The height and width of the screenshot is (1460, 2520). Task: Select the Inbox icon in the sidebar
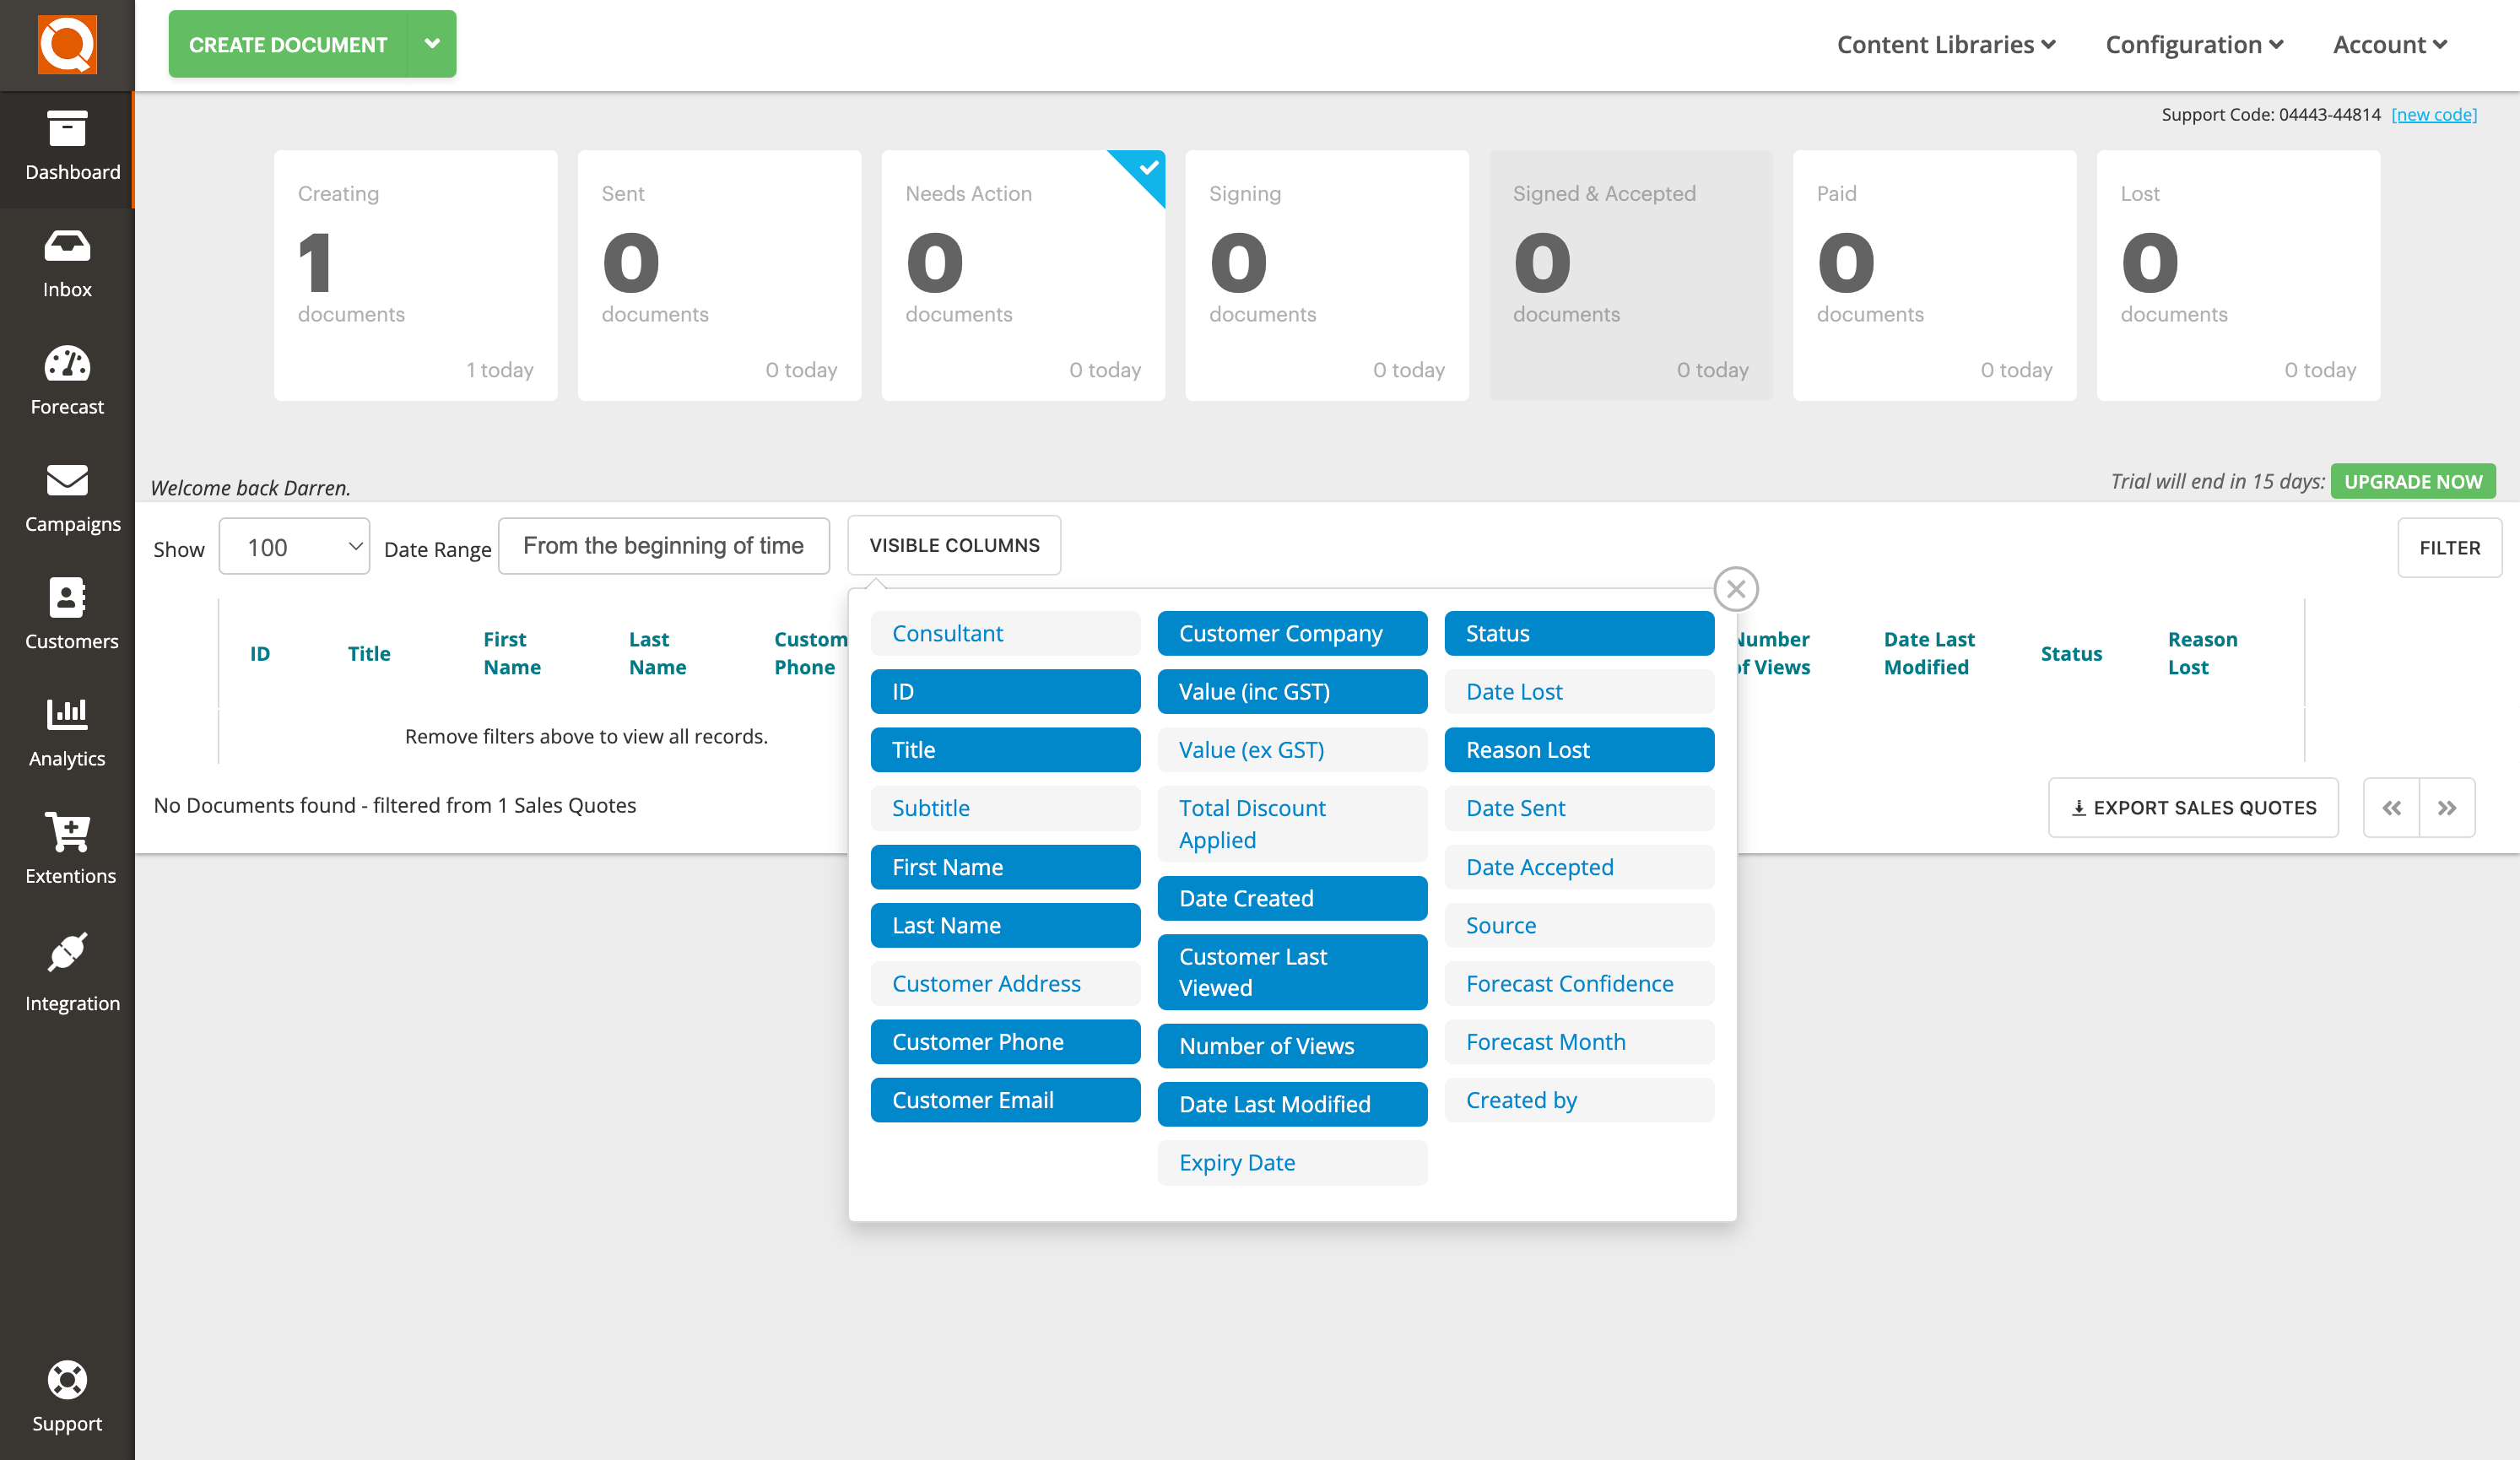coord(67,262)
